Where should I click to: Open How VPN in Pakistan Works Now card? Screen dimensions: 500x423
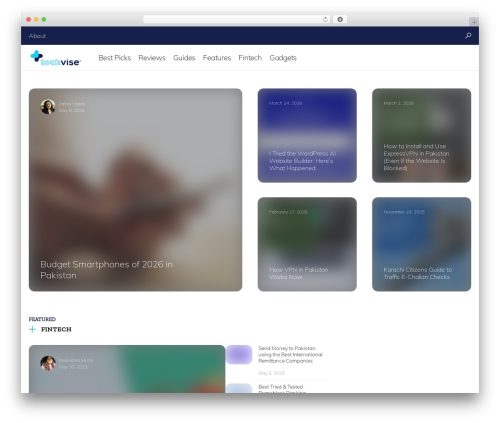pyautogui.click(x=307, y=244)
